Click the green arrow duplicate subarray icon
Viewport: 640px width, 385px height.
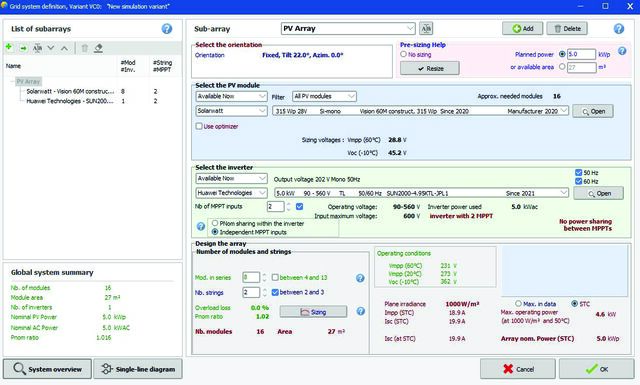(x=23, y=48)
